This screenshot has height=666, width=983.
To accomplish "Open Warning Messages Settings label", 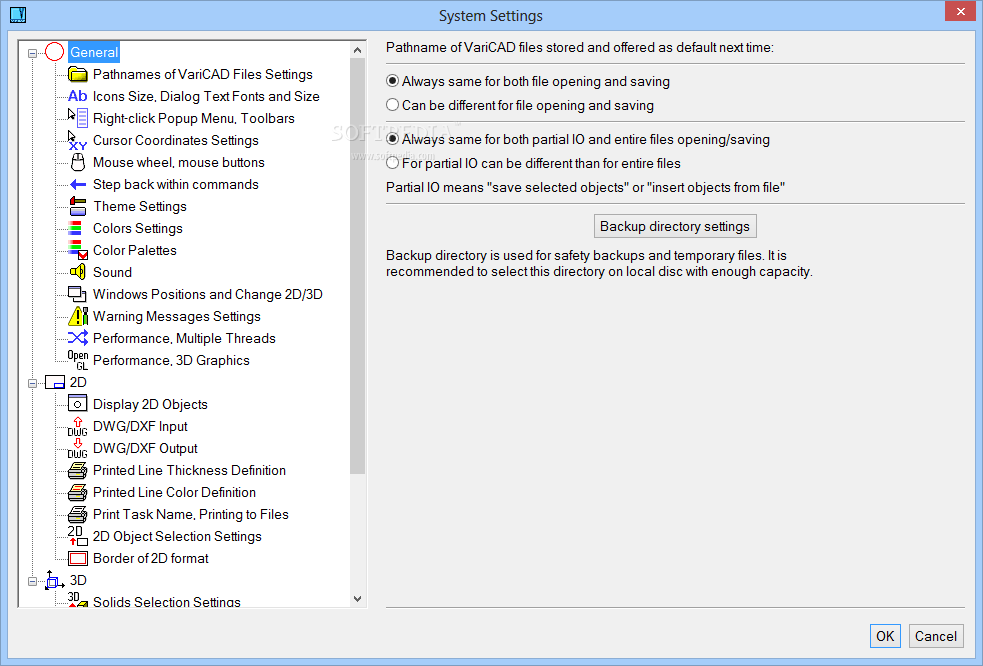I will [x=177, y=316].
